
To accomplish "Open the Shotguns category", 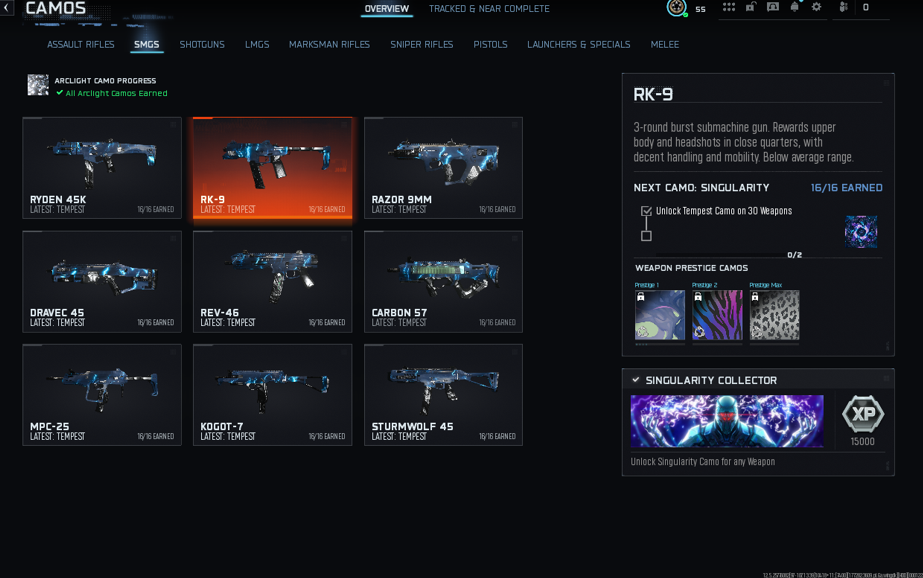I will pyautogui.click(x=202, y=45).
